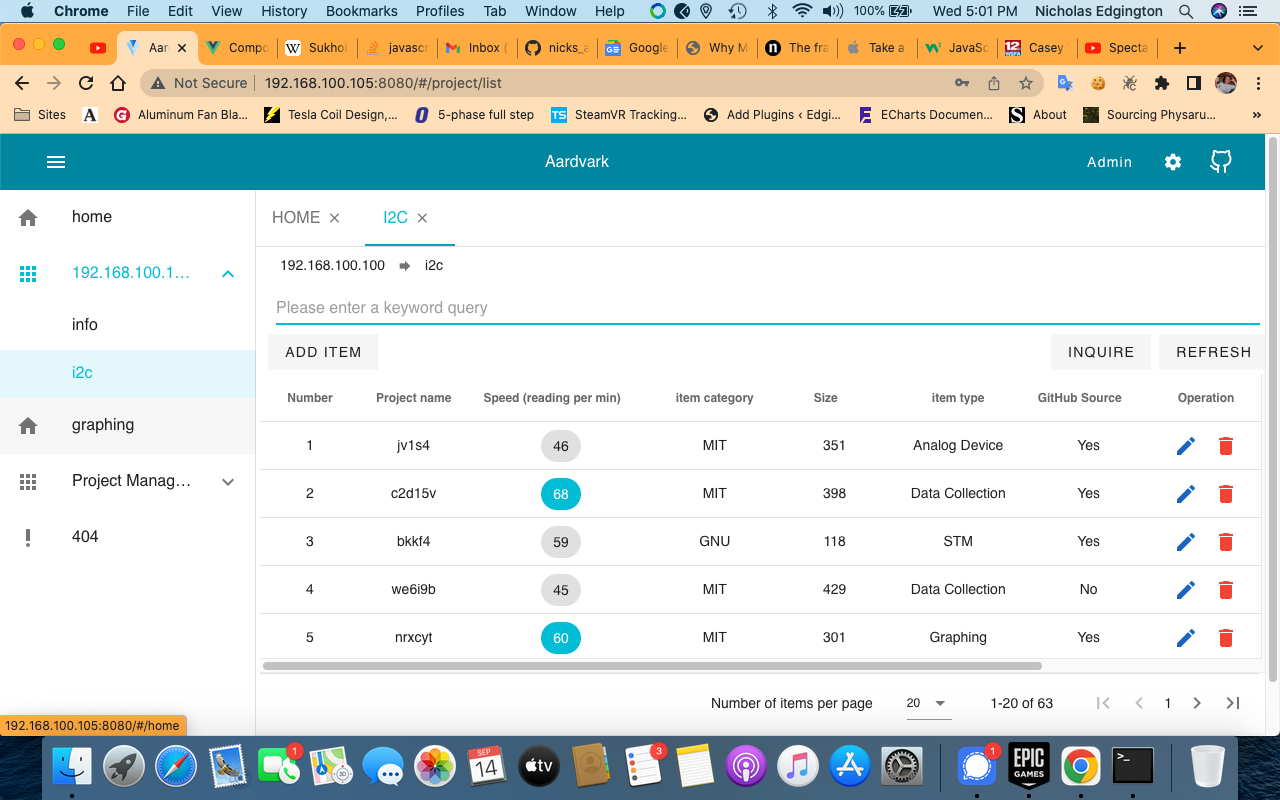The width and height of the screenshot is (1280, 800).
Task: Go to the next page of results
Action: point(1197,703)
